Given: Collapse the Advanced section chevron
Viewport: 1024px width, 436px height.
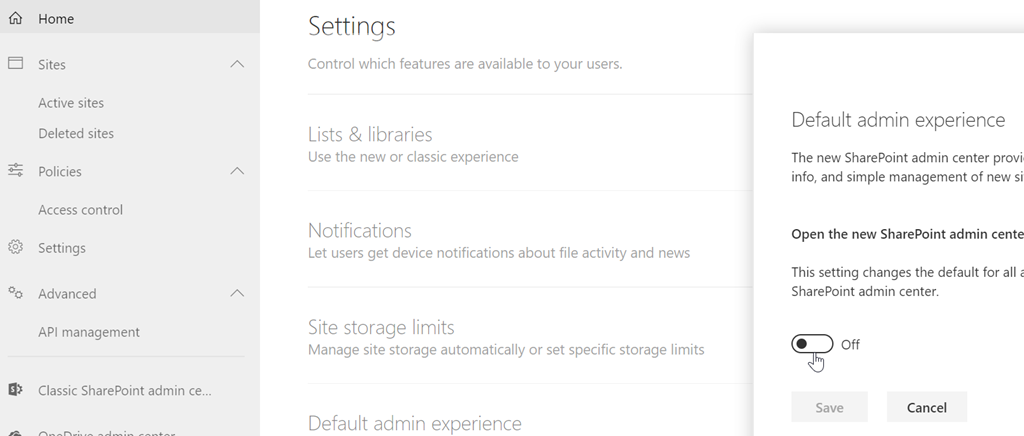Looking at the screenshot, I should coord(237,293).
